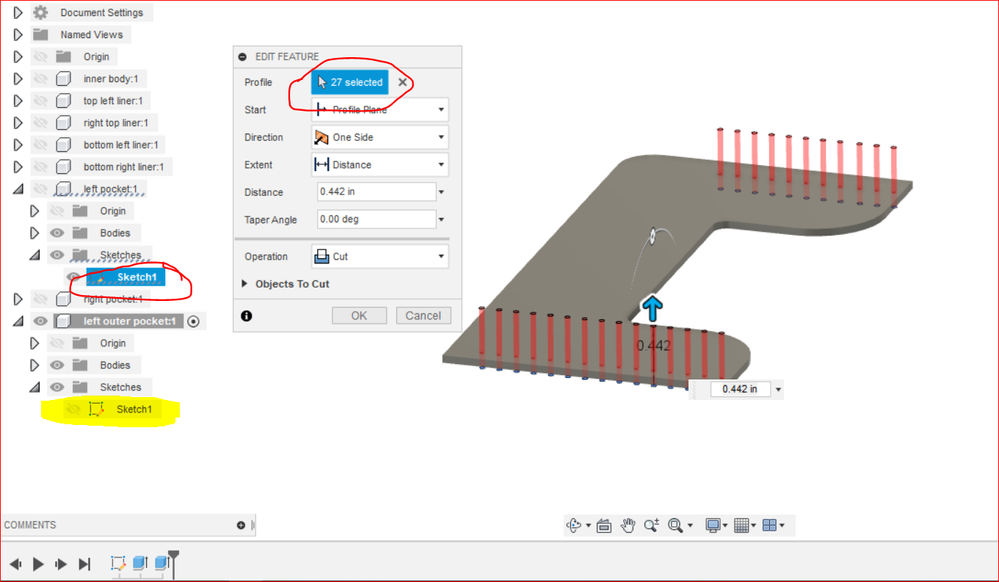This screenshot has height=582, width=999.
Task: Toggle visibility of inner body:1 component
Action: (40, 78)
